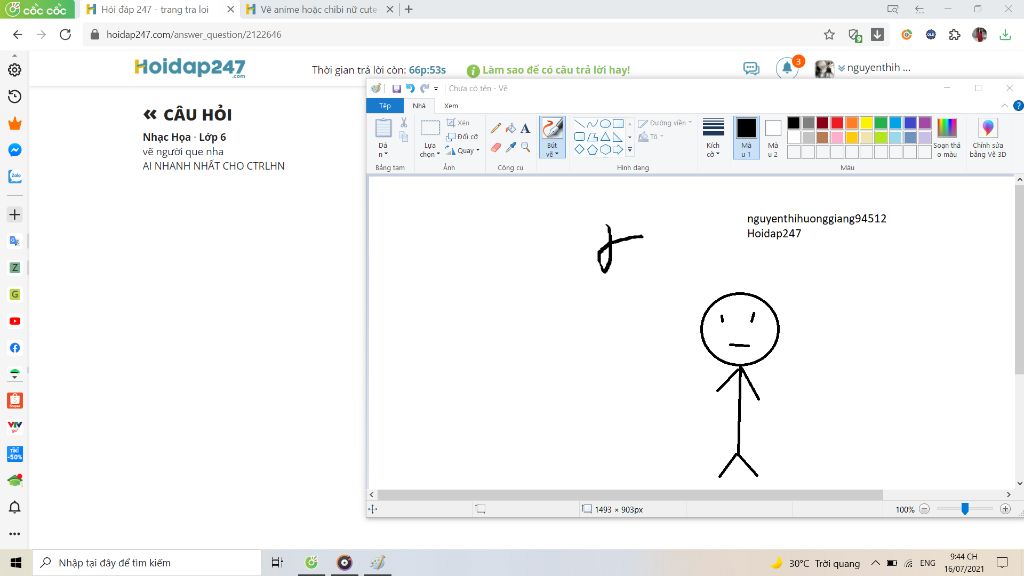This screenshot has width=1024, height=576.
Task: Open a new browser tab
Action: tap(409, 9)
